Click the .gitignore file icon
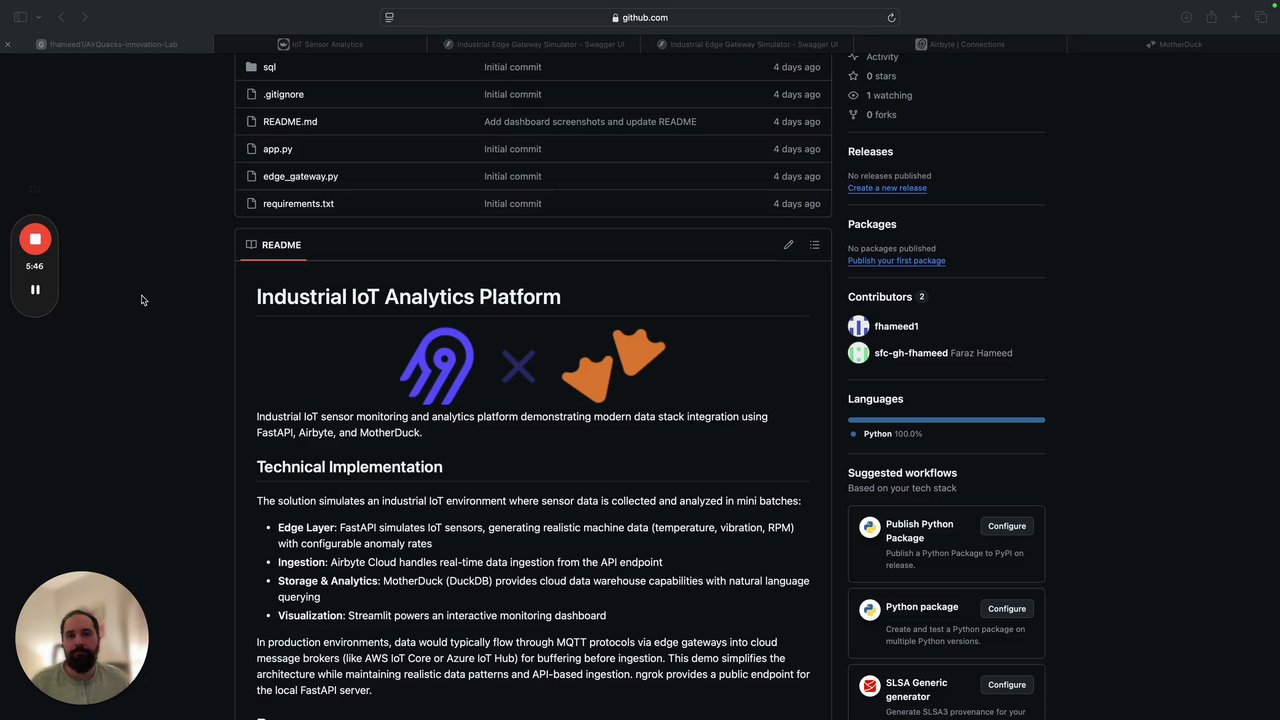This screenshot has width=1280, height=720. (251, 94)
